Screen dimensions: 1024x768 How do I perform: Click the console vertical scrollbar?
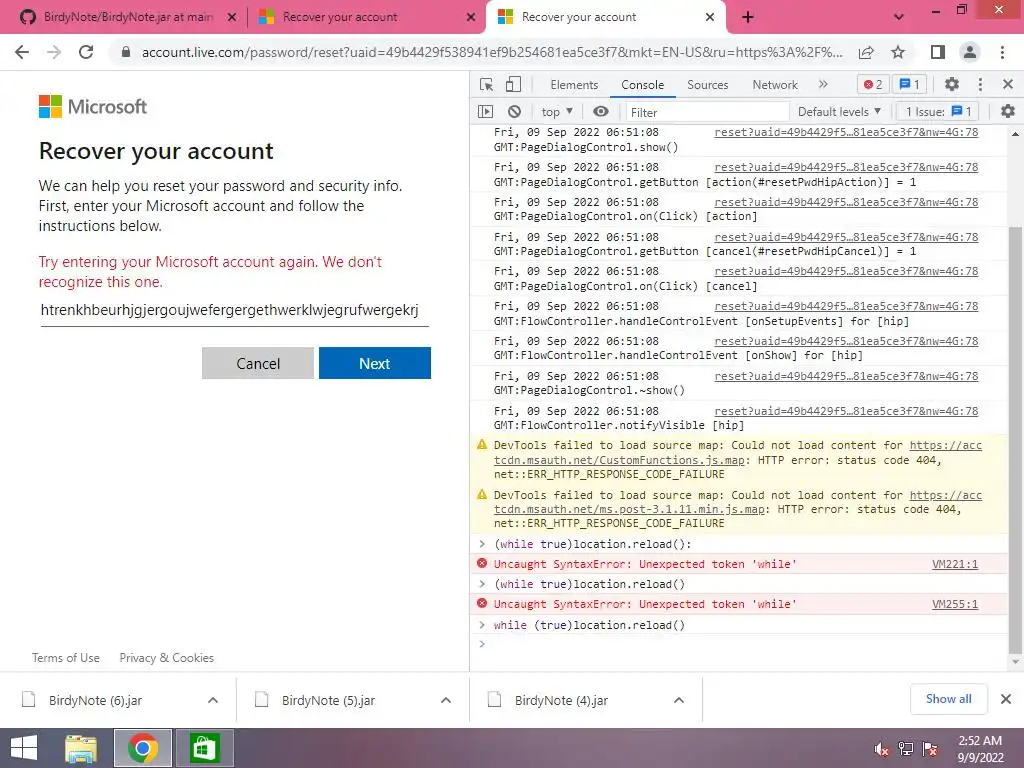1014,439
